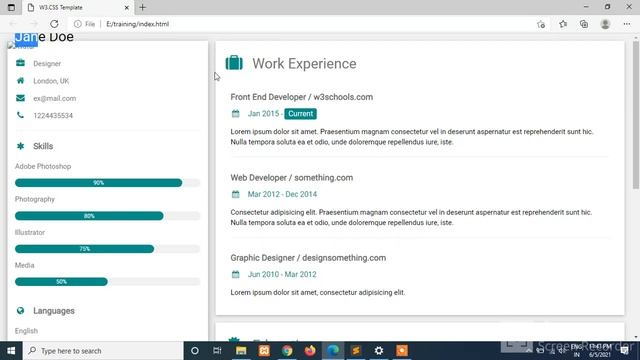The width and height of the screenshot is (640, 360).
Task: Click the home icon beside London, UK
Action: tap(20, 80)
